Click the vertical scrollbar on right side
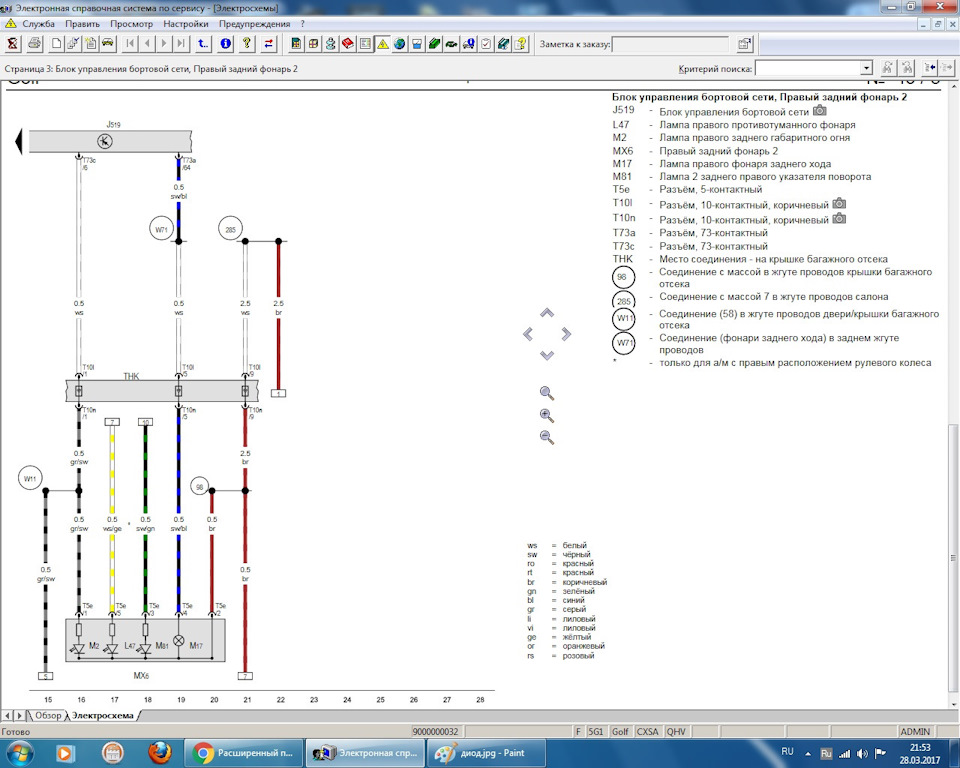960x768 pixels. click(953, 558)
